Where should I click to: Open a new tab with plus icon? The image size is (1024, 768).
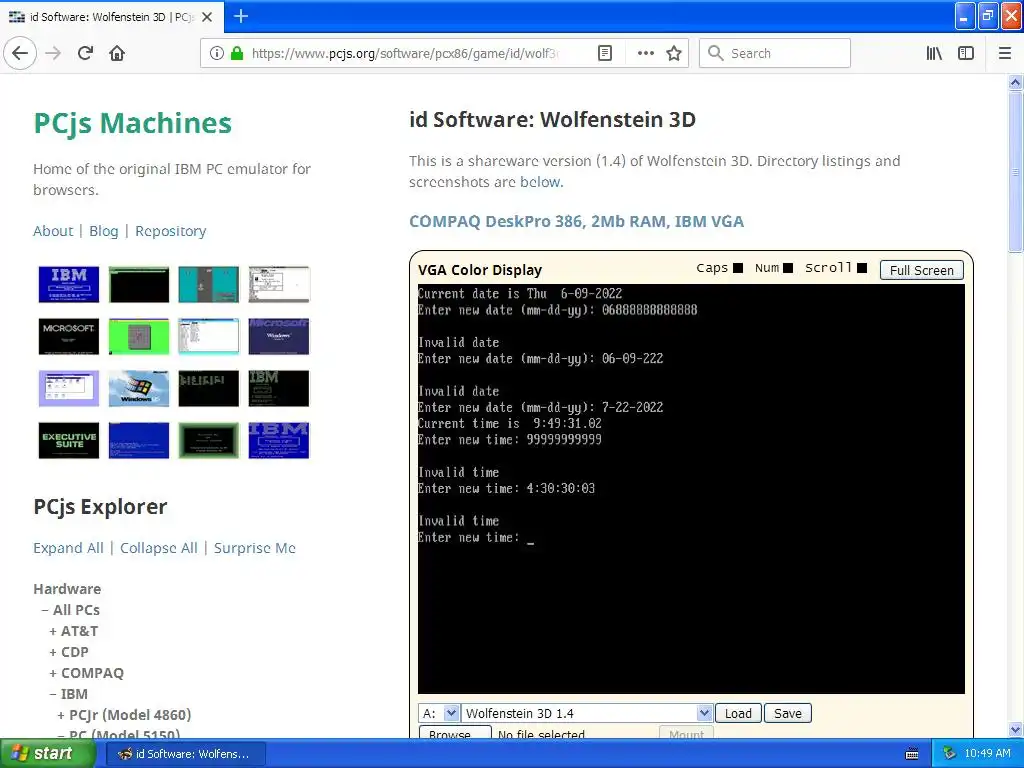coord(241,16)
